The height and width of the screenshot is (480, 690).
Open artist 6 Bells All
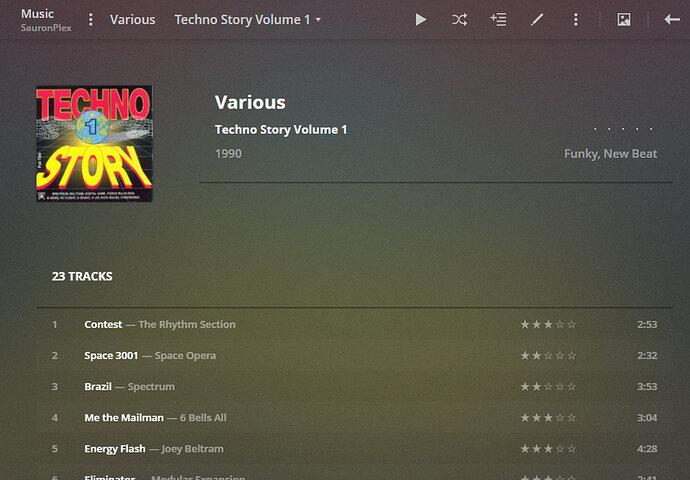(x=203, y=418)
